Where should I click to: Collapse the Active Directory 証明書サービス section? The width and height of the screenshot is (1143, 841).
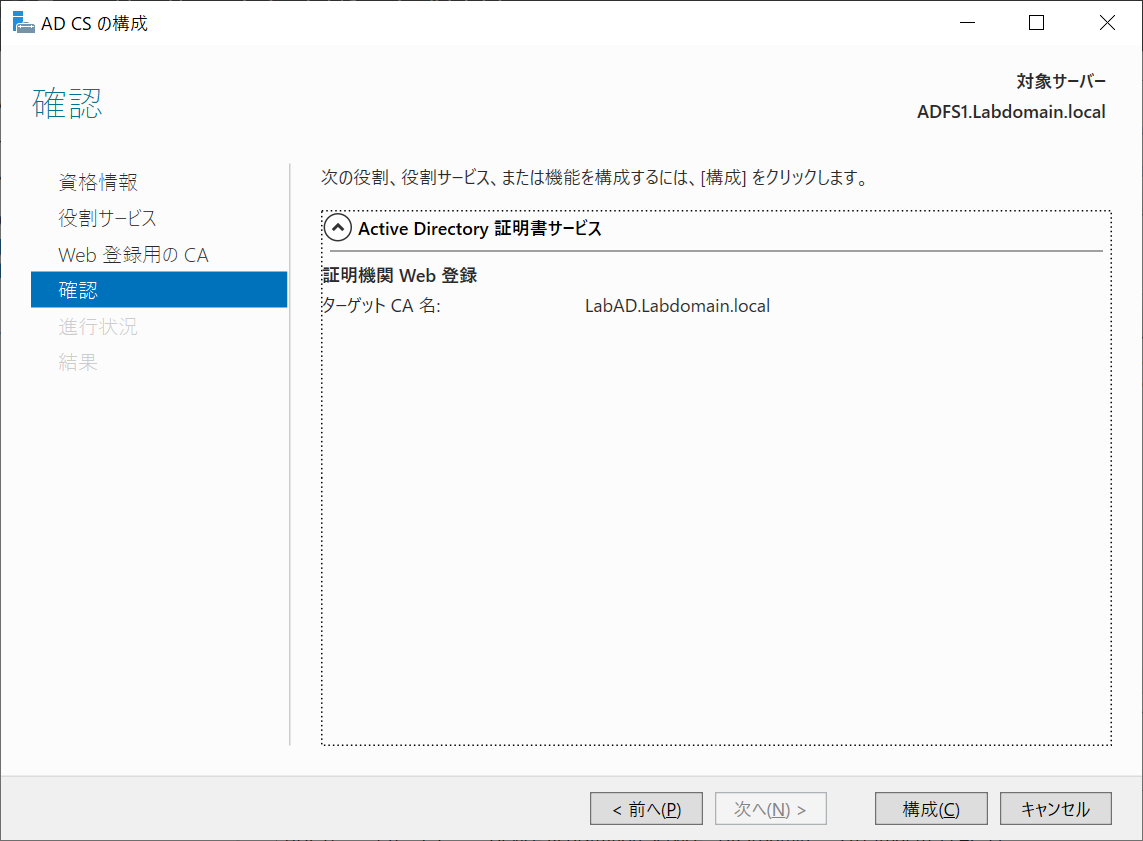[338, 228]
